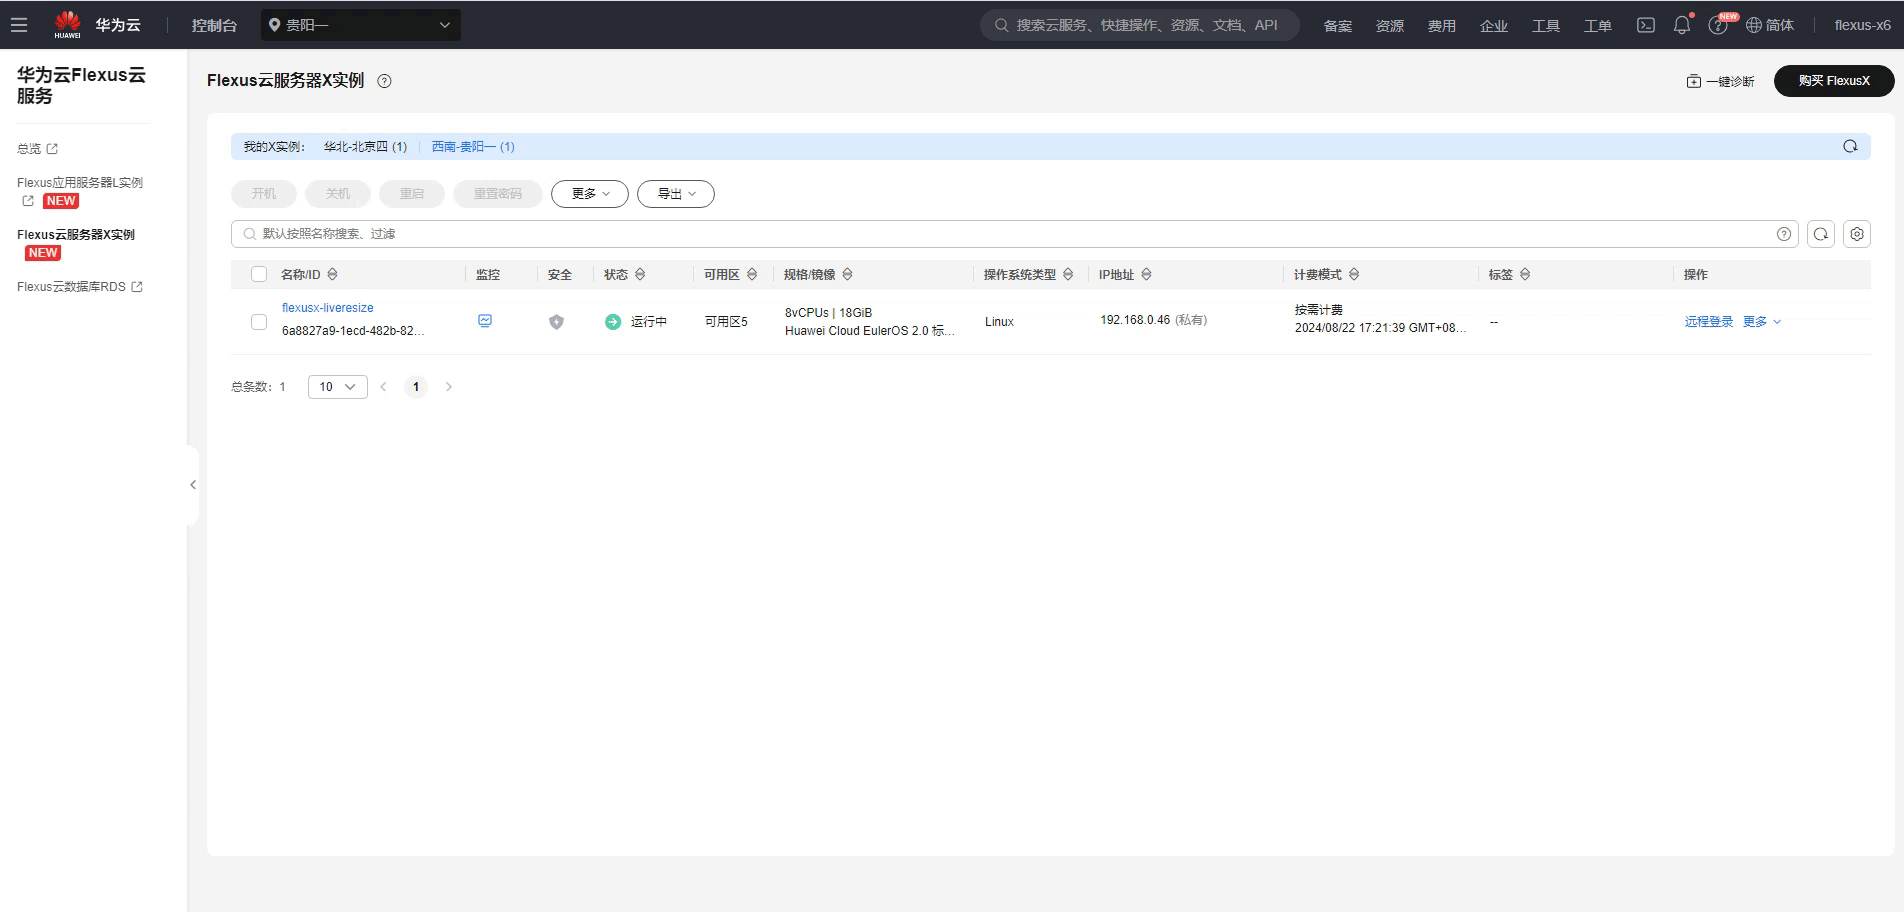Sort by 状态 column
This screenshot has height=912, width=1904.
640,274
